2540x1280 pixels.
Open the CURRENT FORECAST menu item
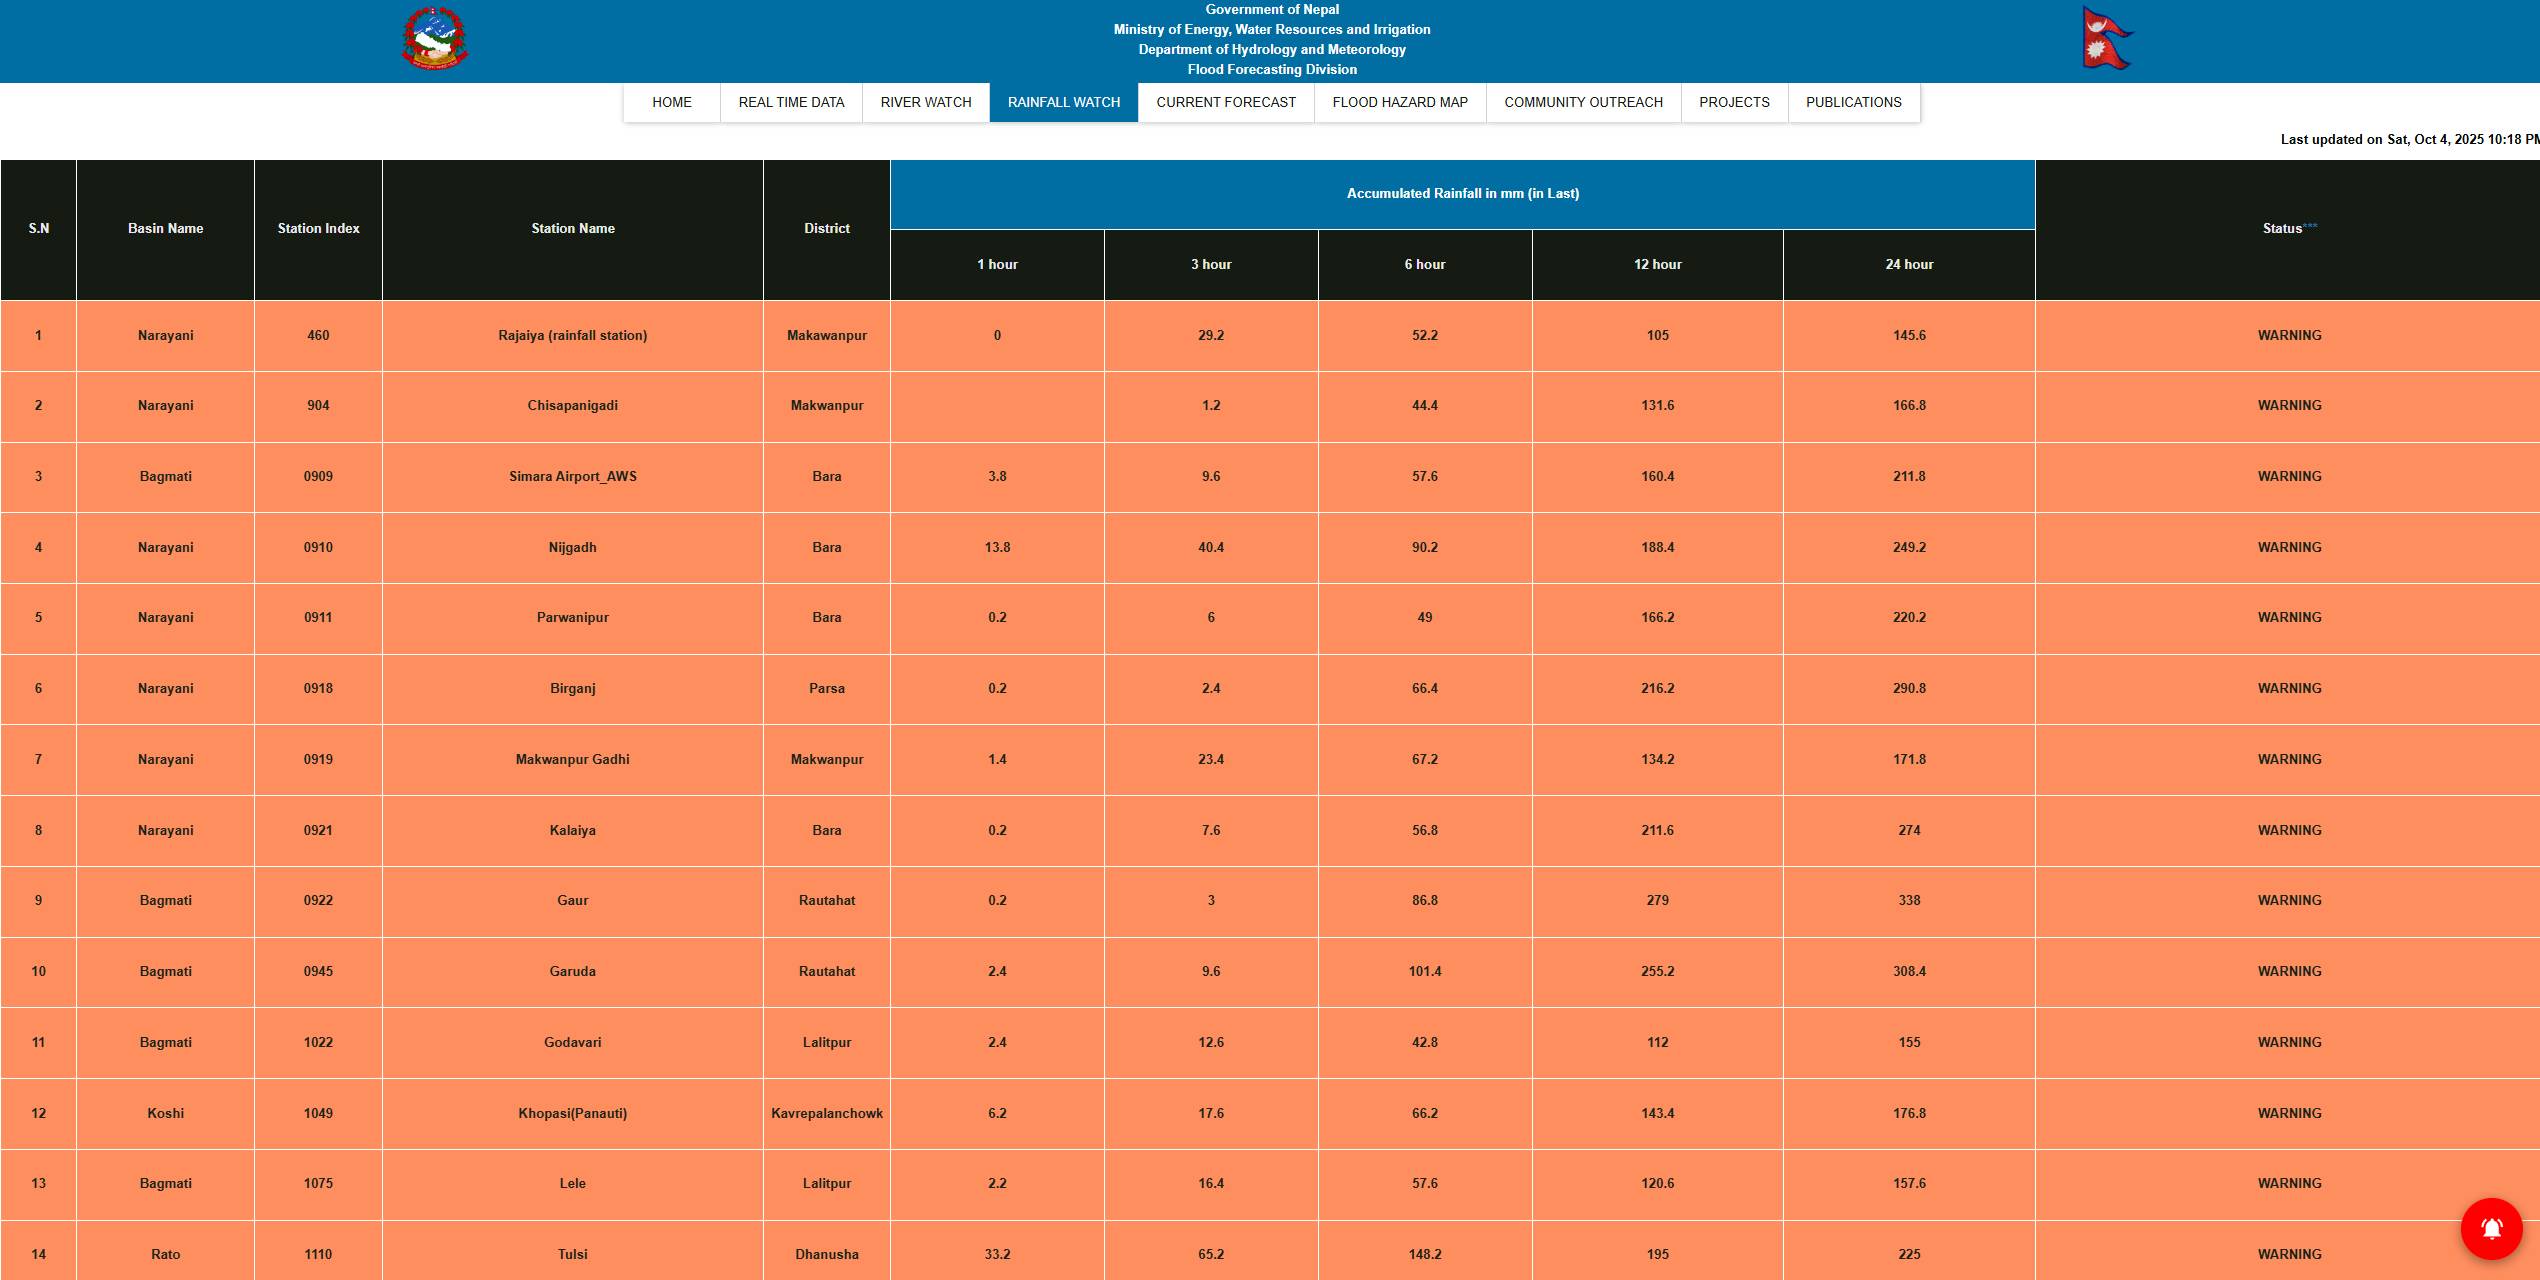(1225, 102)
